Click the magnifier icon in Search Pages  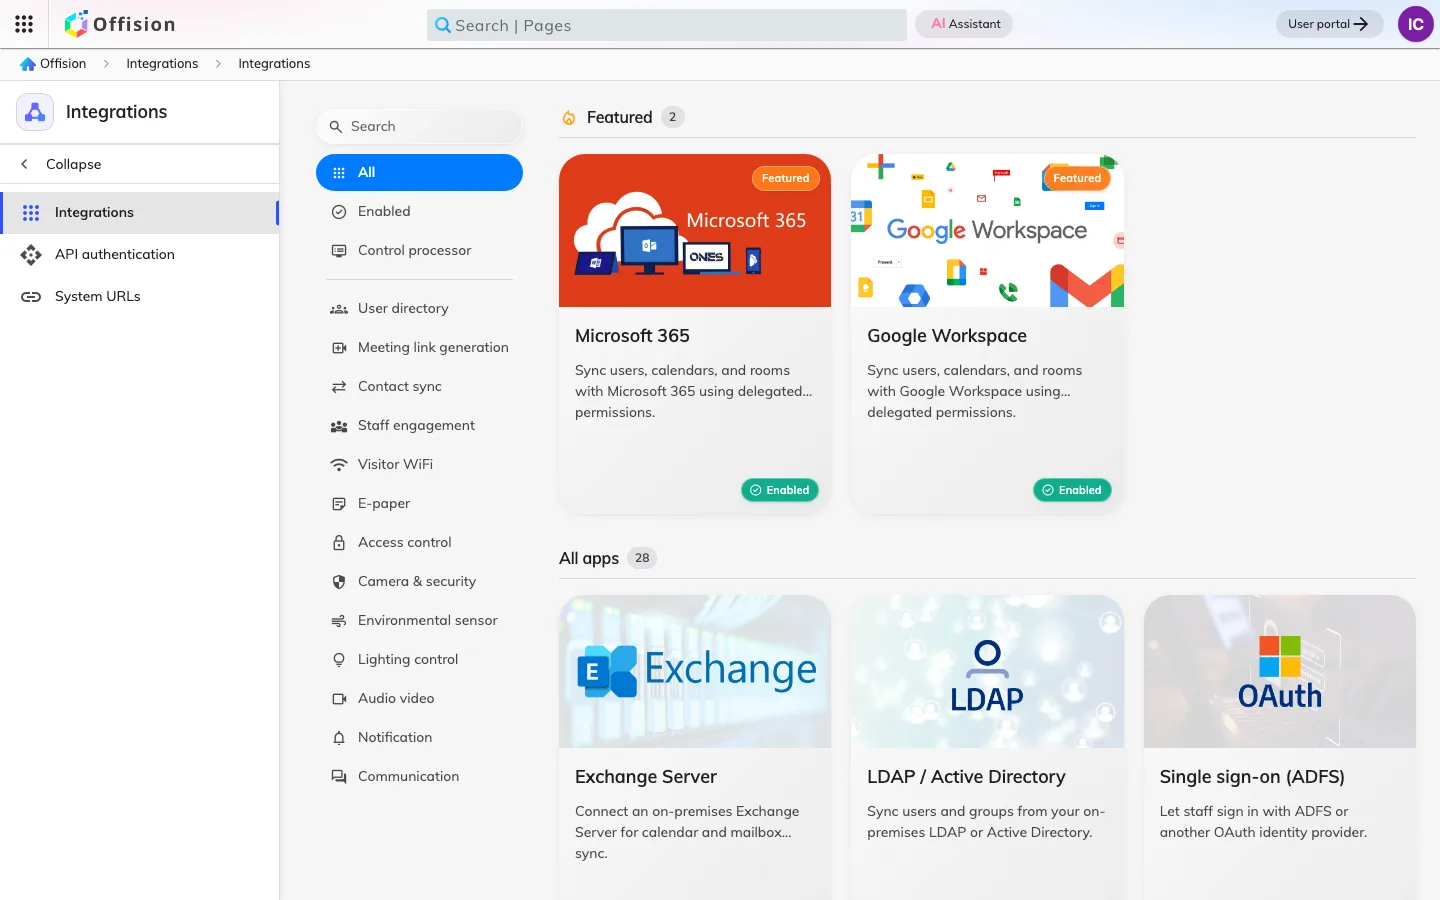(443, 25)
